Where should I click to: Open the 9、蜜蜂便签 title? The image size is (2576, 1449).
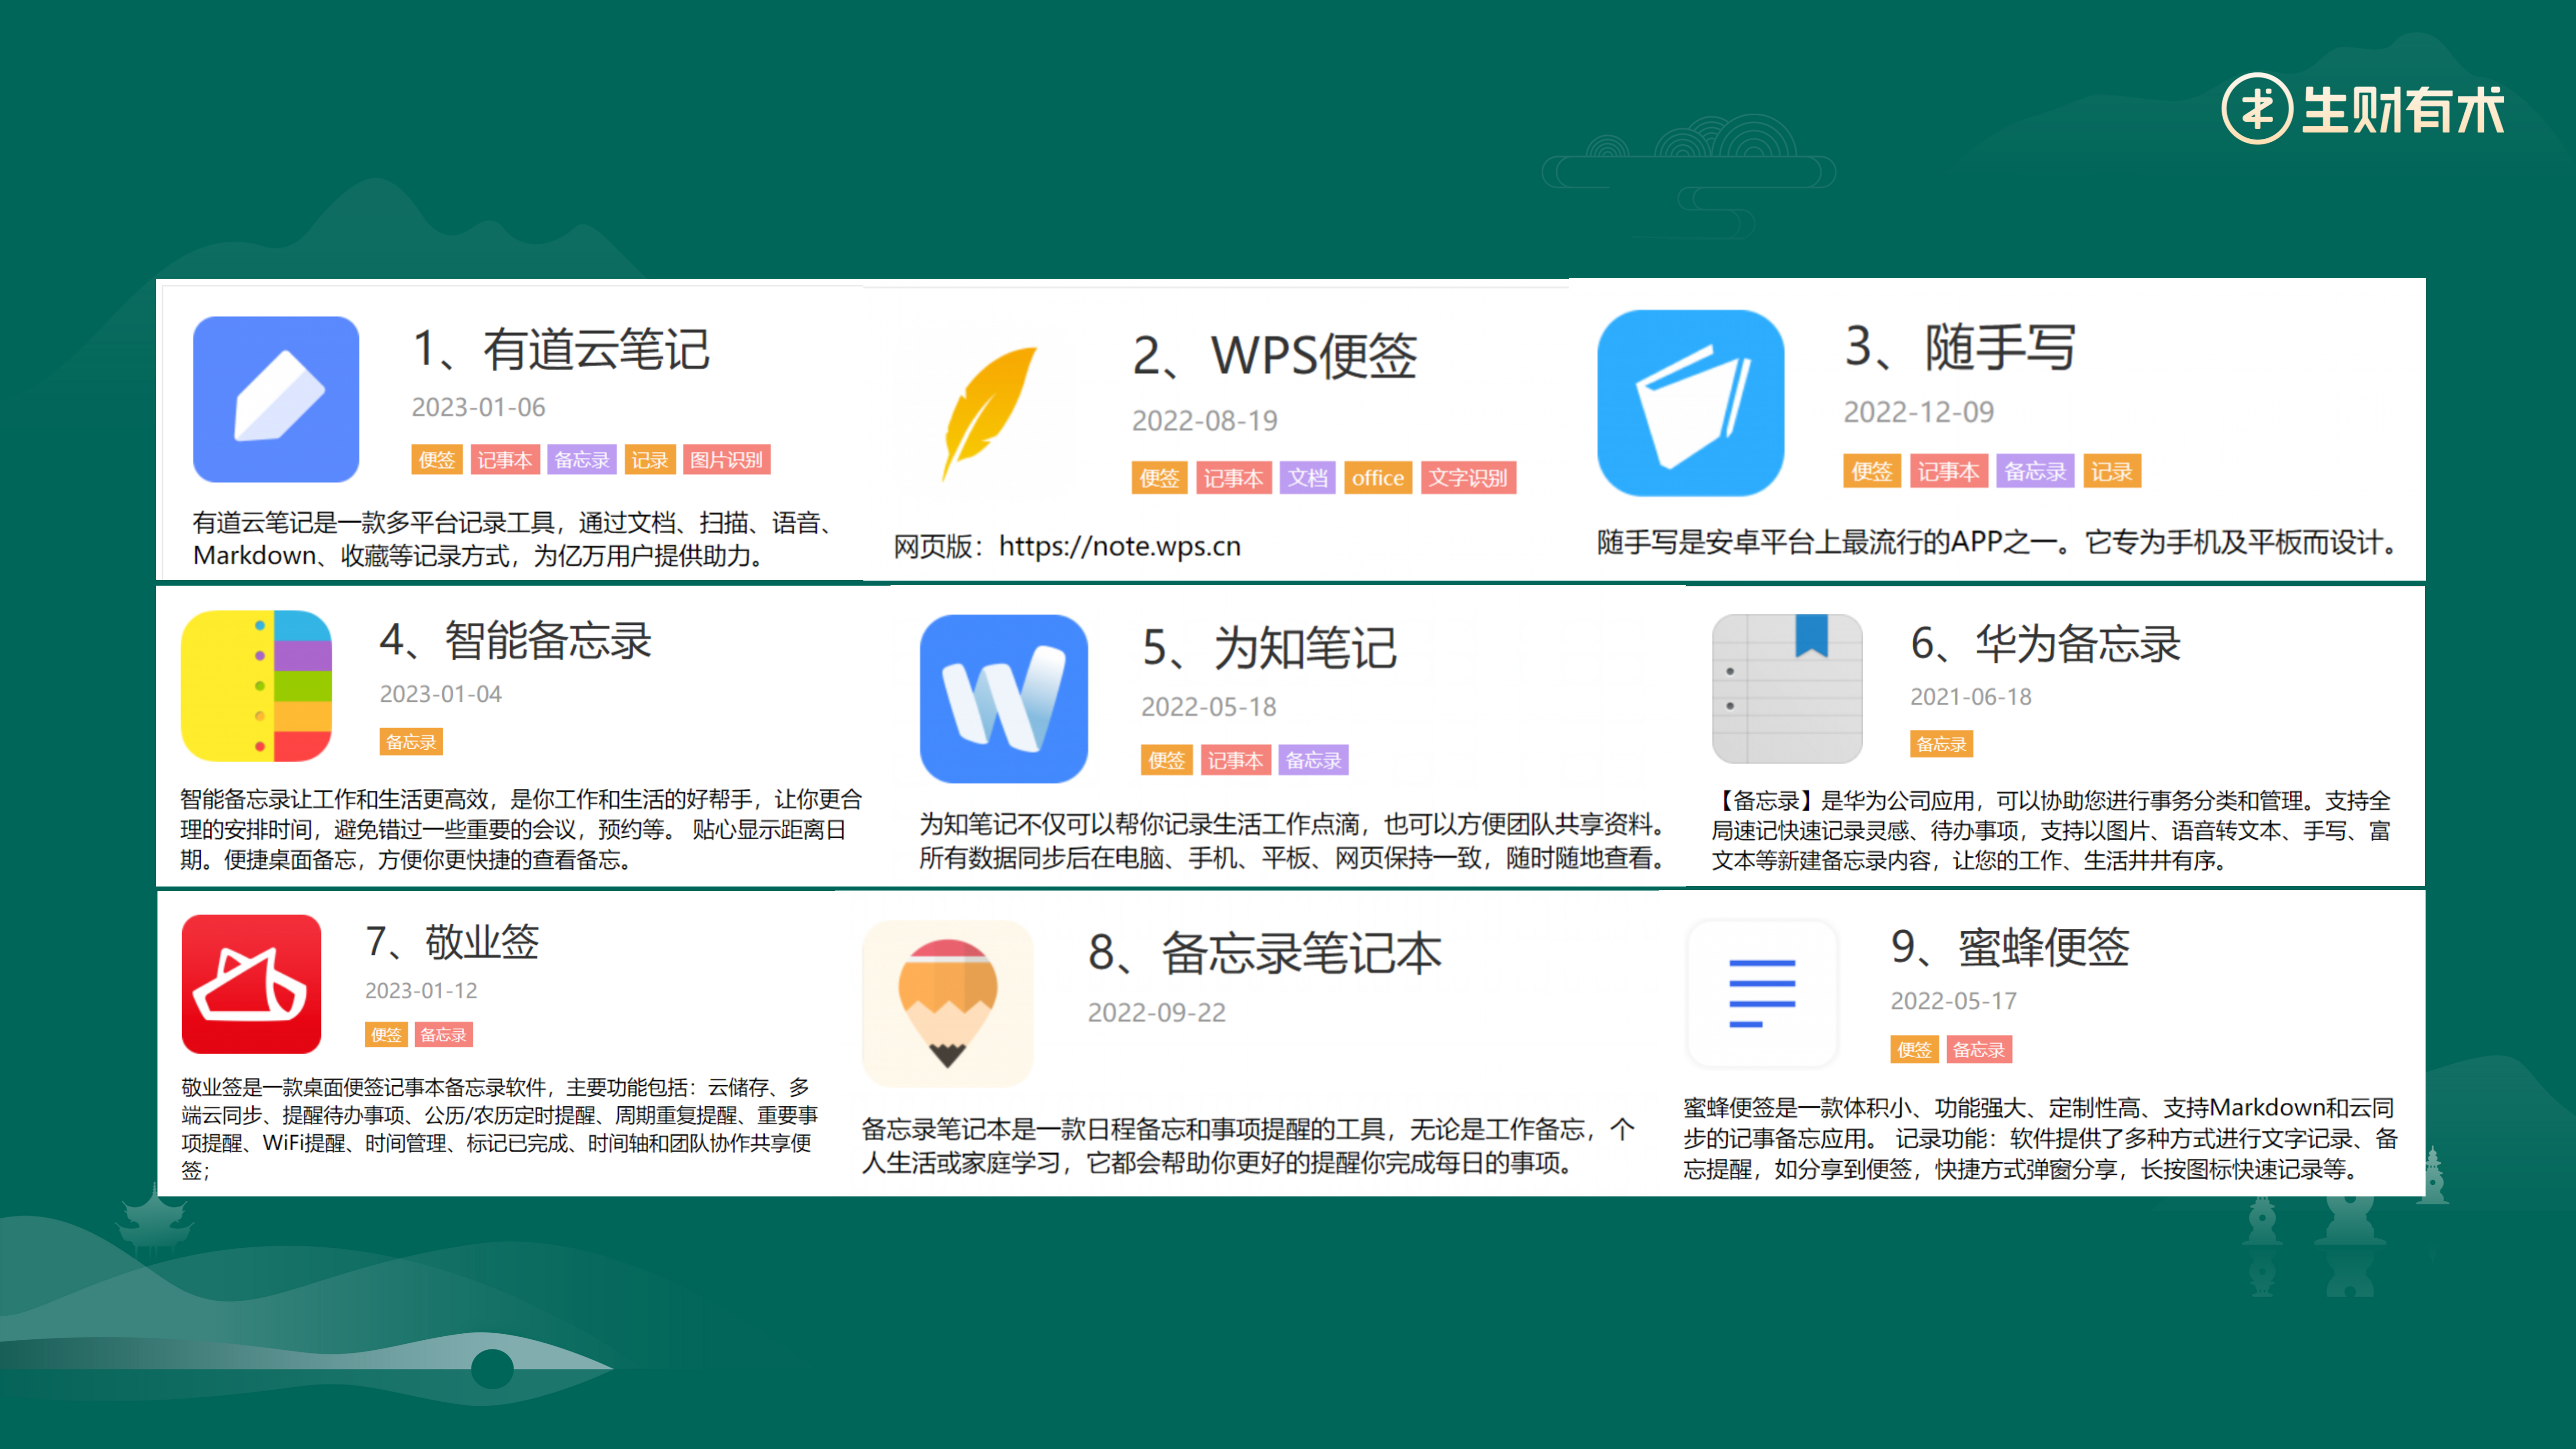tap(2010, 947)
